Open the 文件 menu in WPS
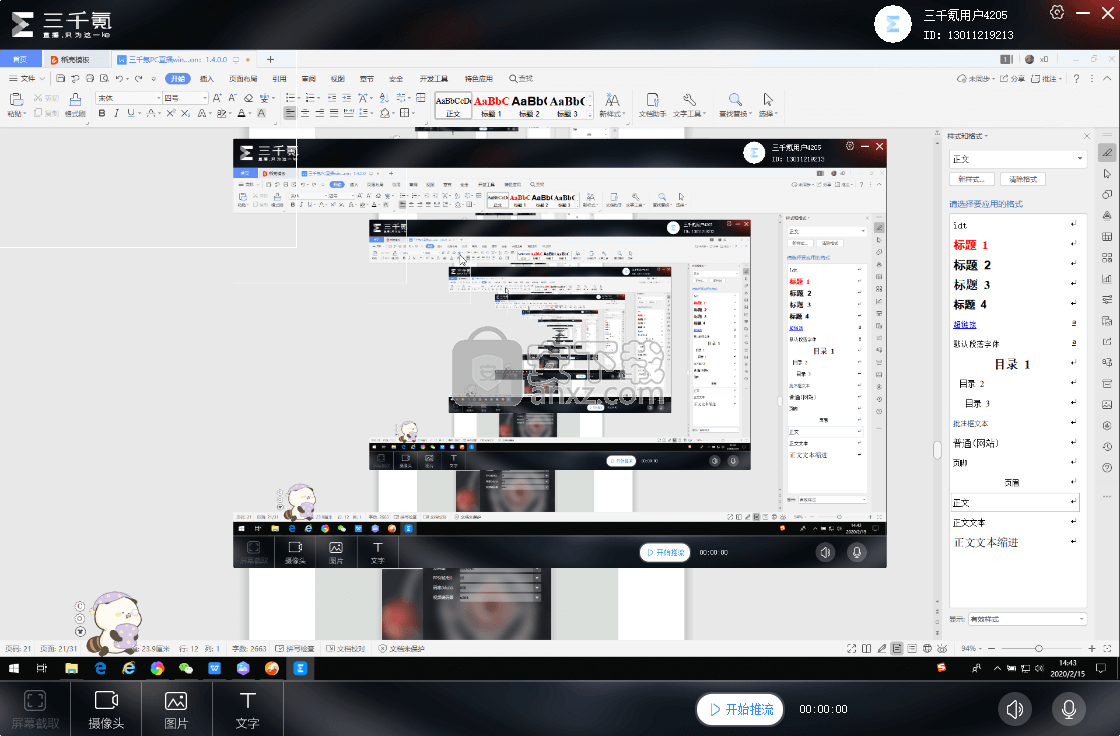 (x=26, y=79)
